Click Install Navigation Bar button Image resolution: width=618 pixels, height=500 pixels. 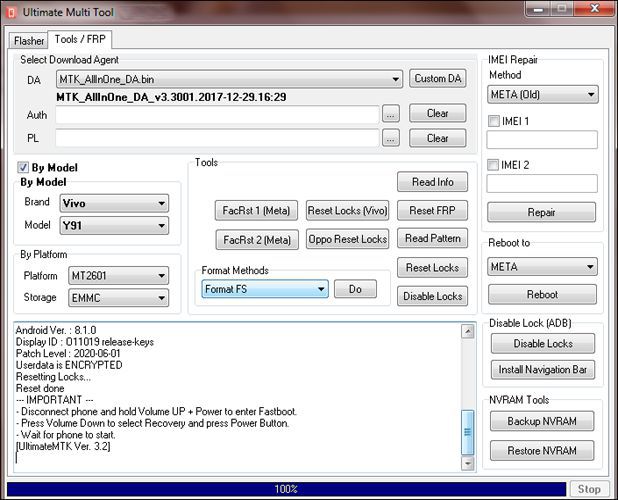543,370
